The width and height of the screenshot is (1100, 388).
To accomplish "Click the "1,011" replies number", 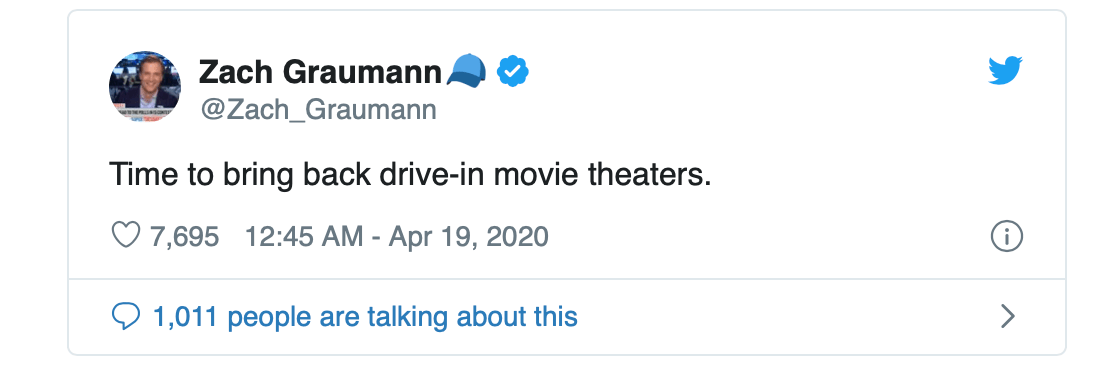I will (185, 317).
